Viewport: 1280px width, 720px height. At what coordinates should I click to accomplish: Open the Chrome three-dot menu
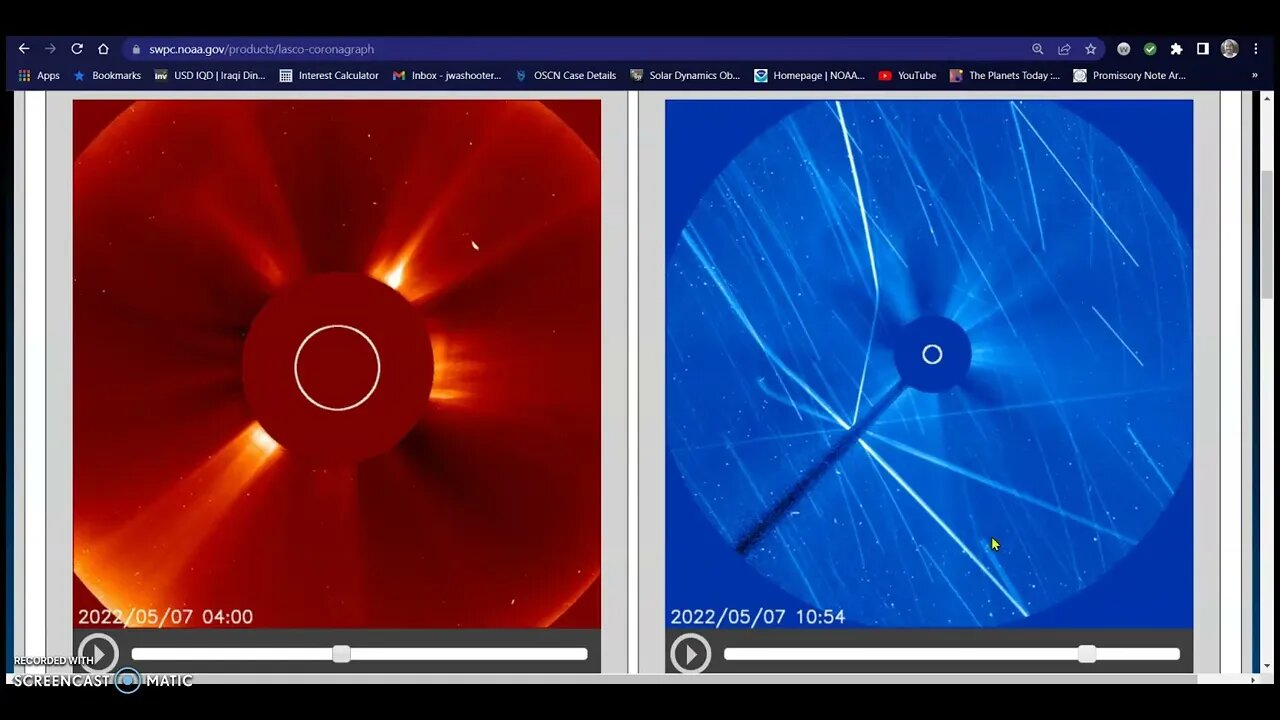(1255, 49)
